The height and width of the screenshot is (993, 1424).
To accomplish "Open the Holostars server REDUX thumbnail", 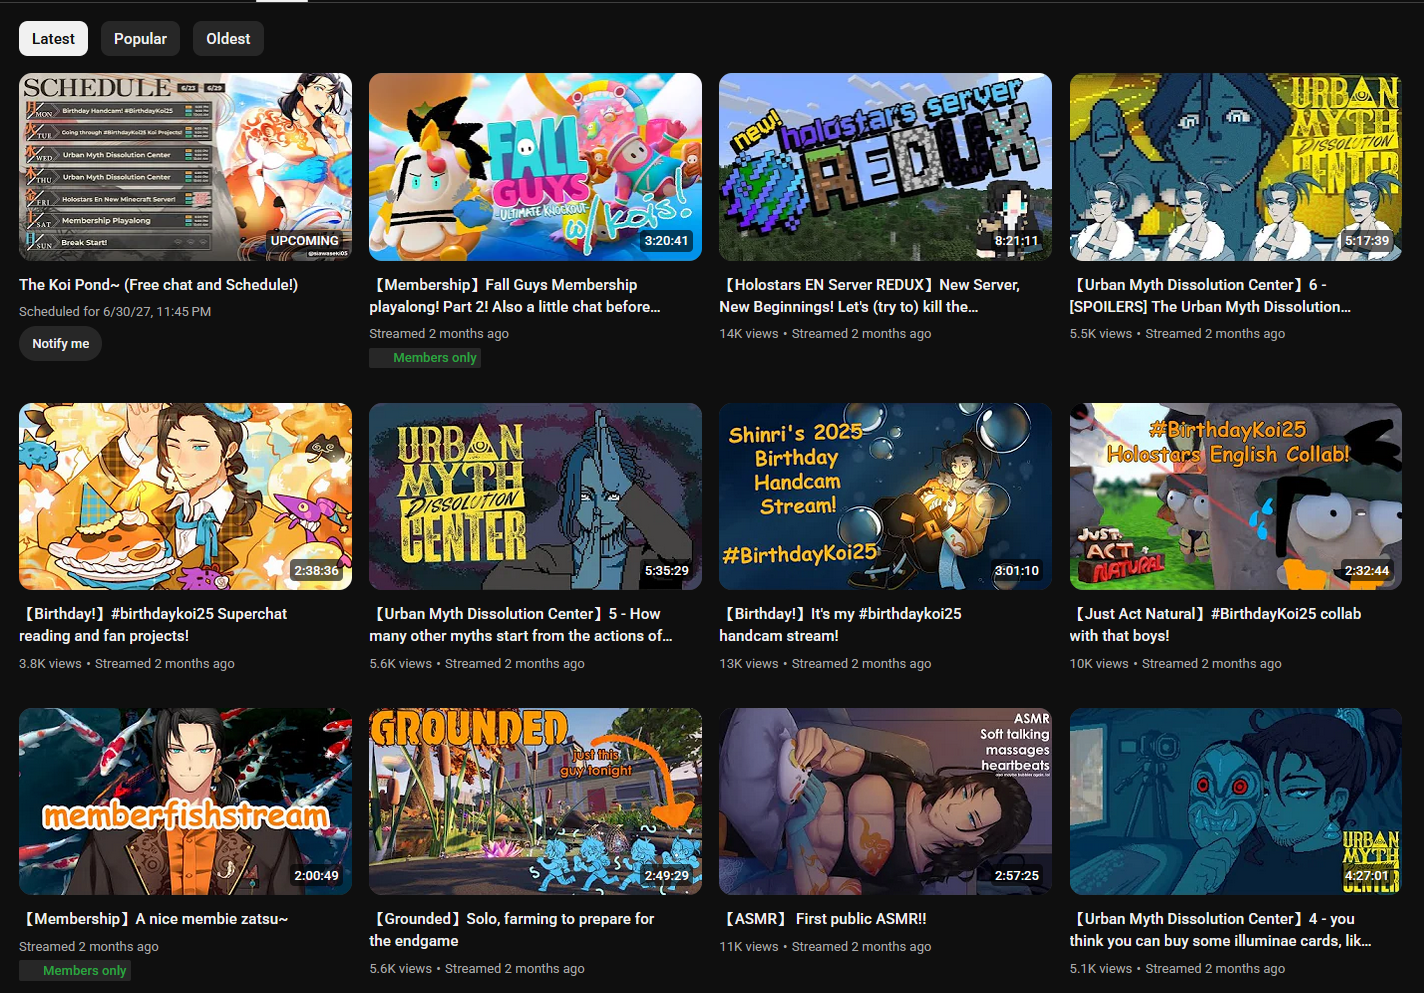I will point(885,167).
